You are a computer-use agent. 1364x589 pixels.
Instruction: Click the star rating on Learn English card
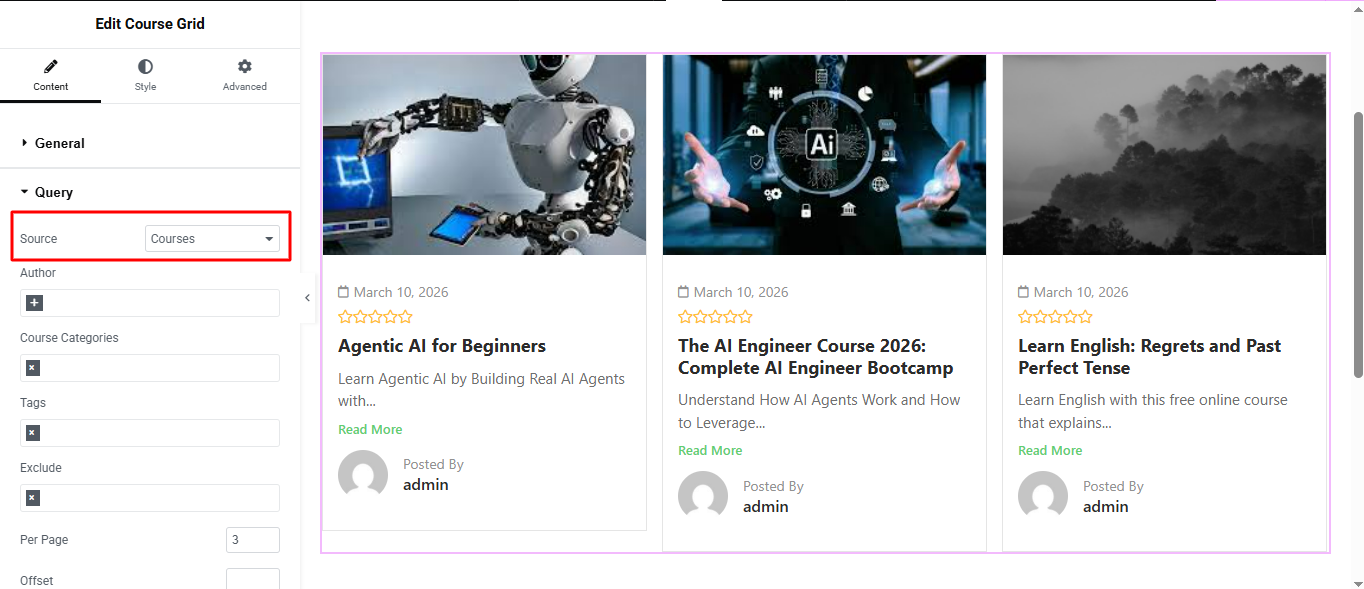click(x=1055, y=317)
